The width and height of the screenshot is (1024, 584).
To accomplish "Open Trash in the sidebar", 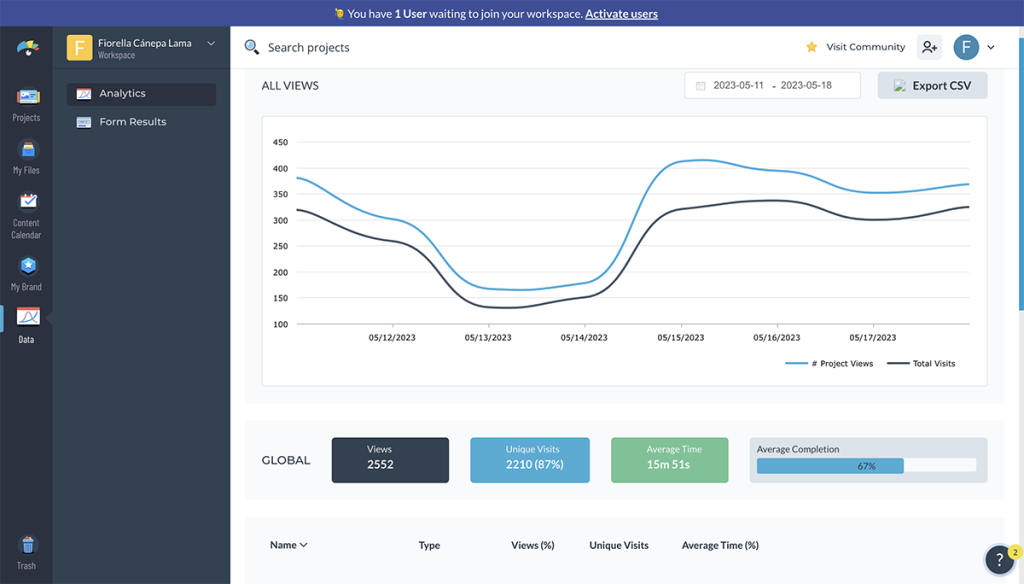I will click(27, 551).
